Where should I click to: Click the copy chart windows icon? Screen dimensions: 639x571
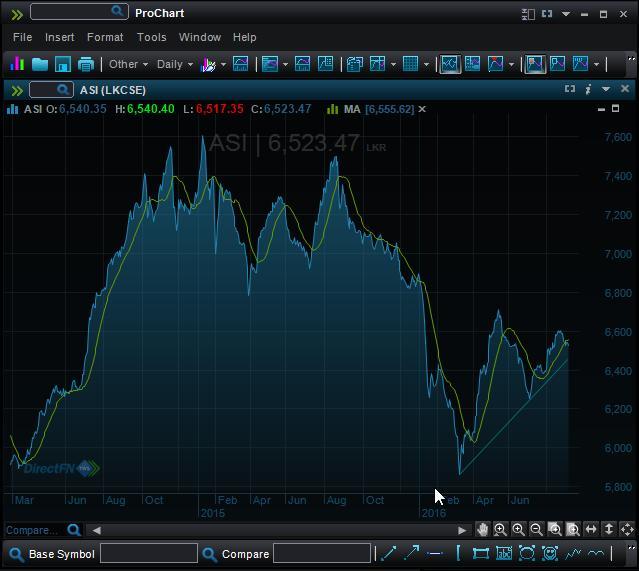point(355,64)
